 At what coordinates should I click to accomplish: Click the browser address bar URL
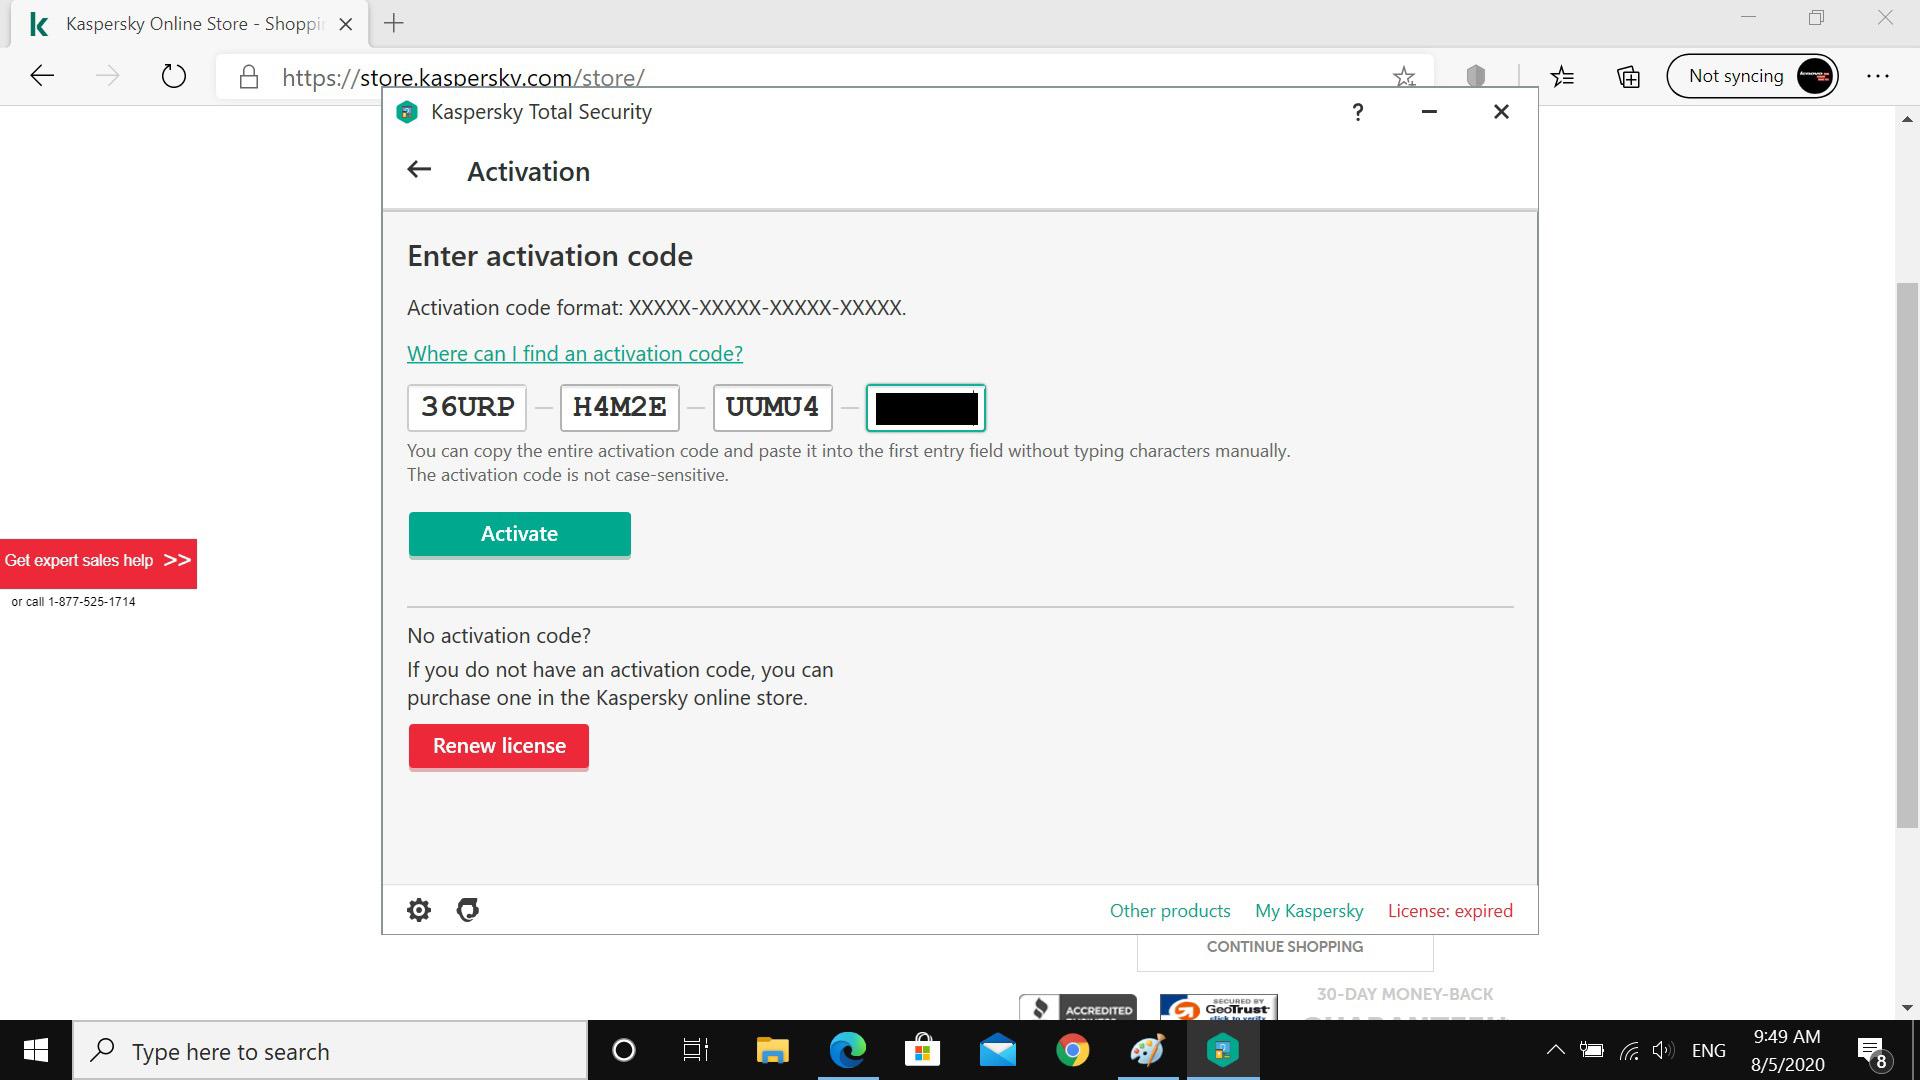coord(463,77)
